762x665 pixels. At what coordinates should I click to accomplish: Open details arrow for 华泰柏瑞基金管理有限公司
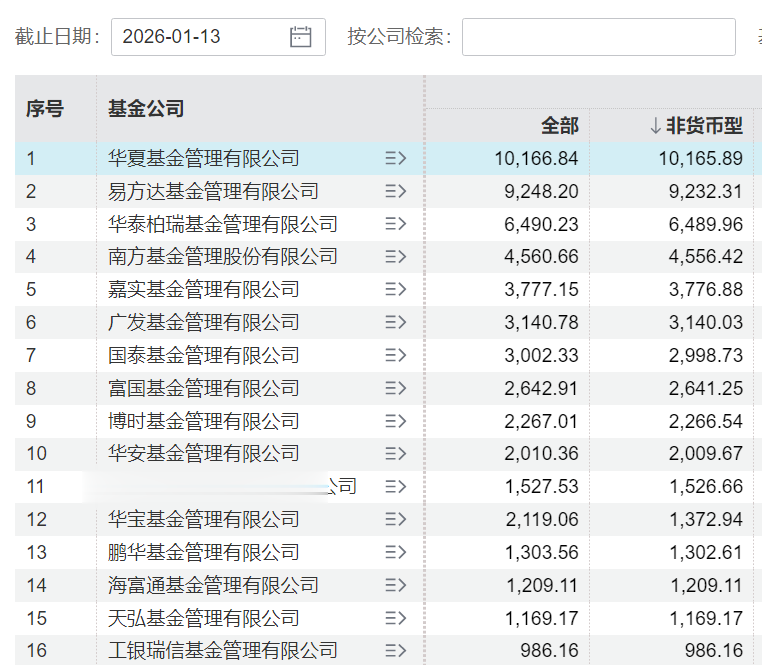pyautogui.click(x=396, y=224)
